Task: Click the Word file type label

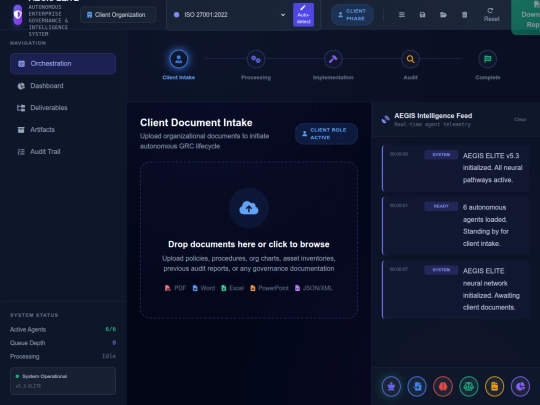Action: [204, 288]
